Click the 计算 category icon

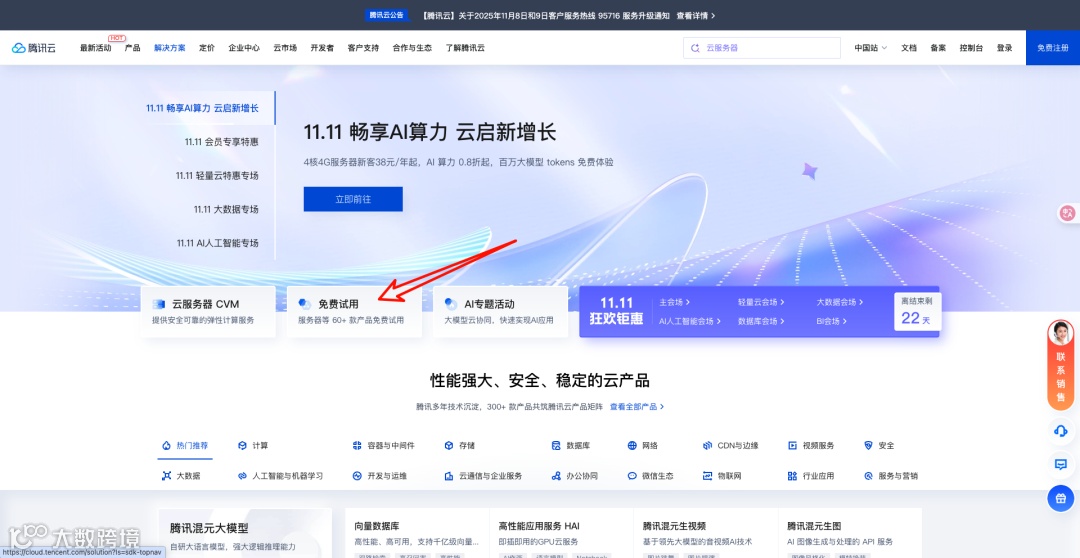tap(242, 446)
